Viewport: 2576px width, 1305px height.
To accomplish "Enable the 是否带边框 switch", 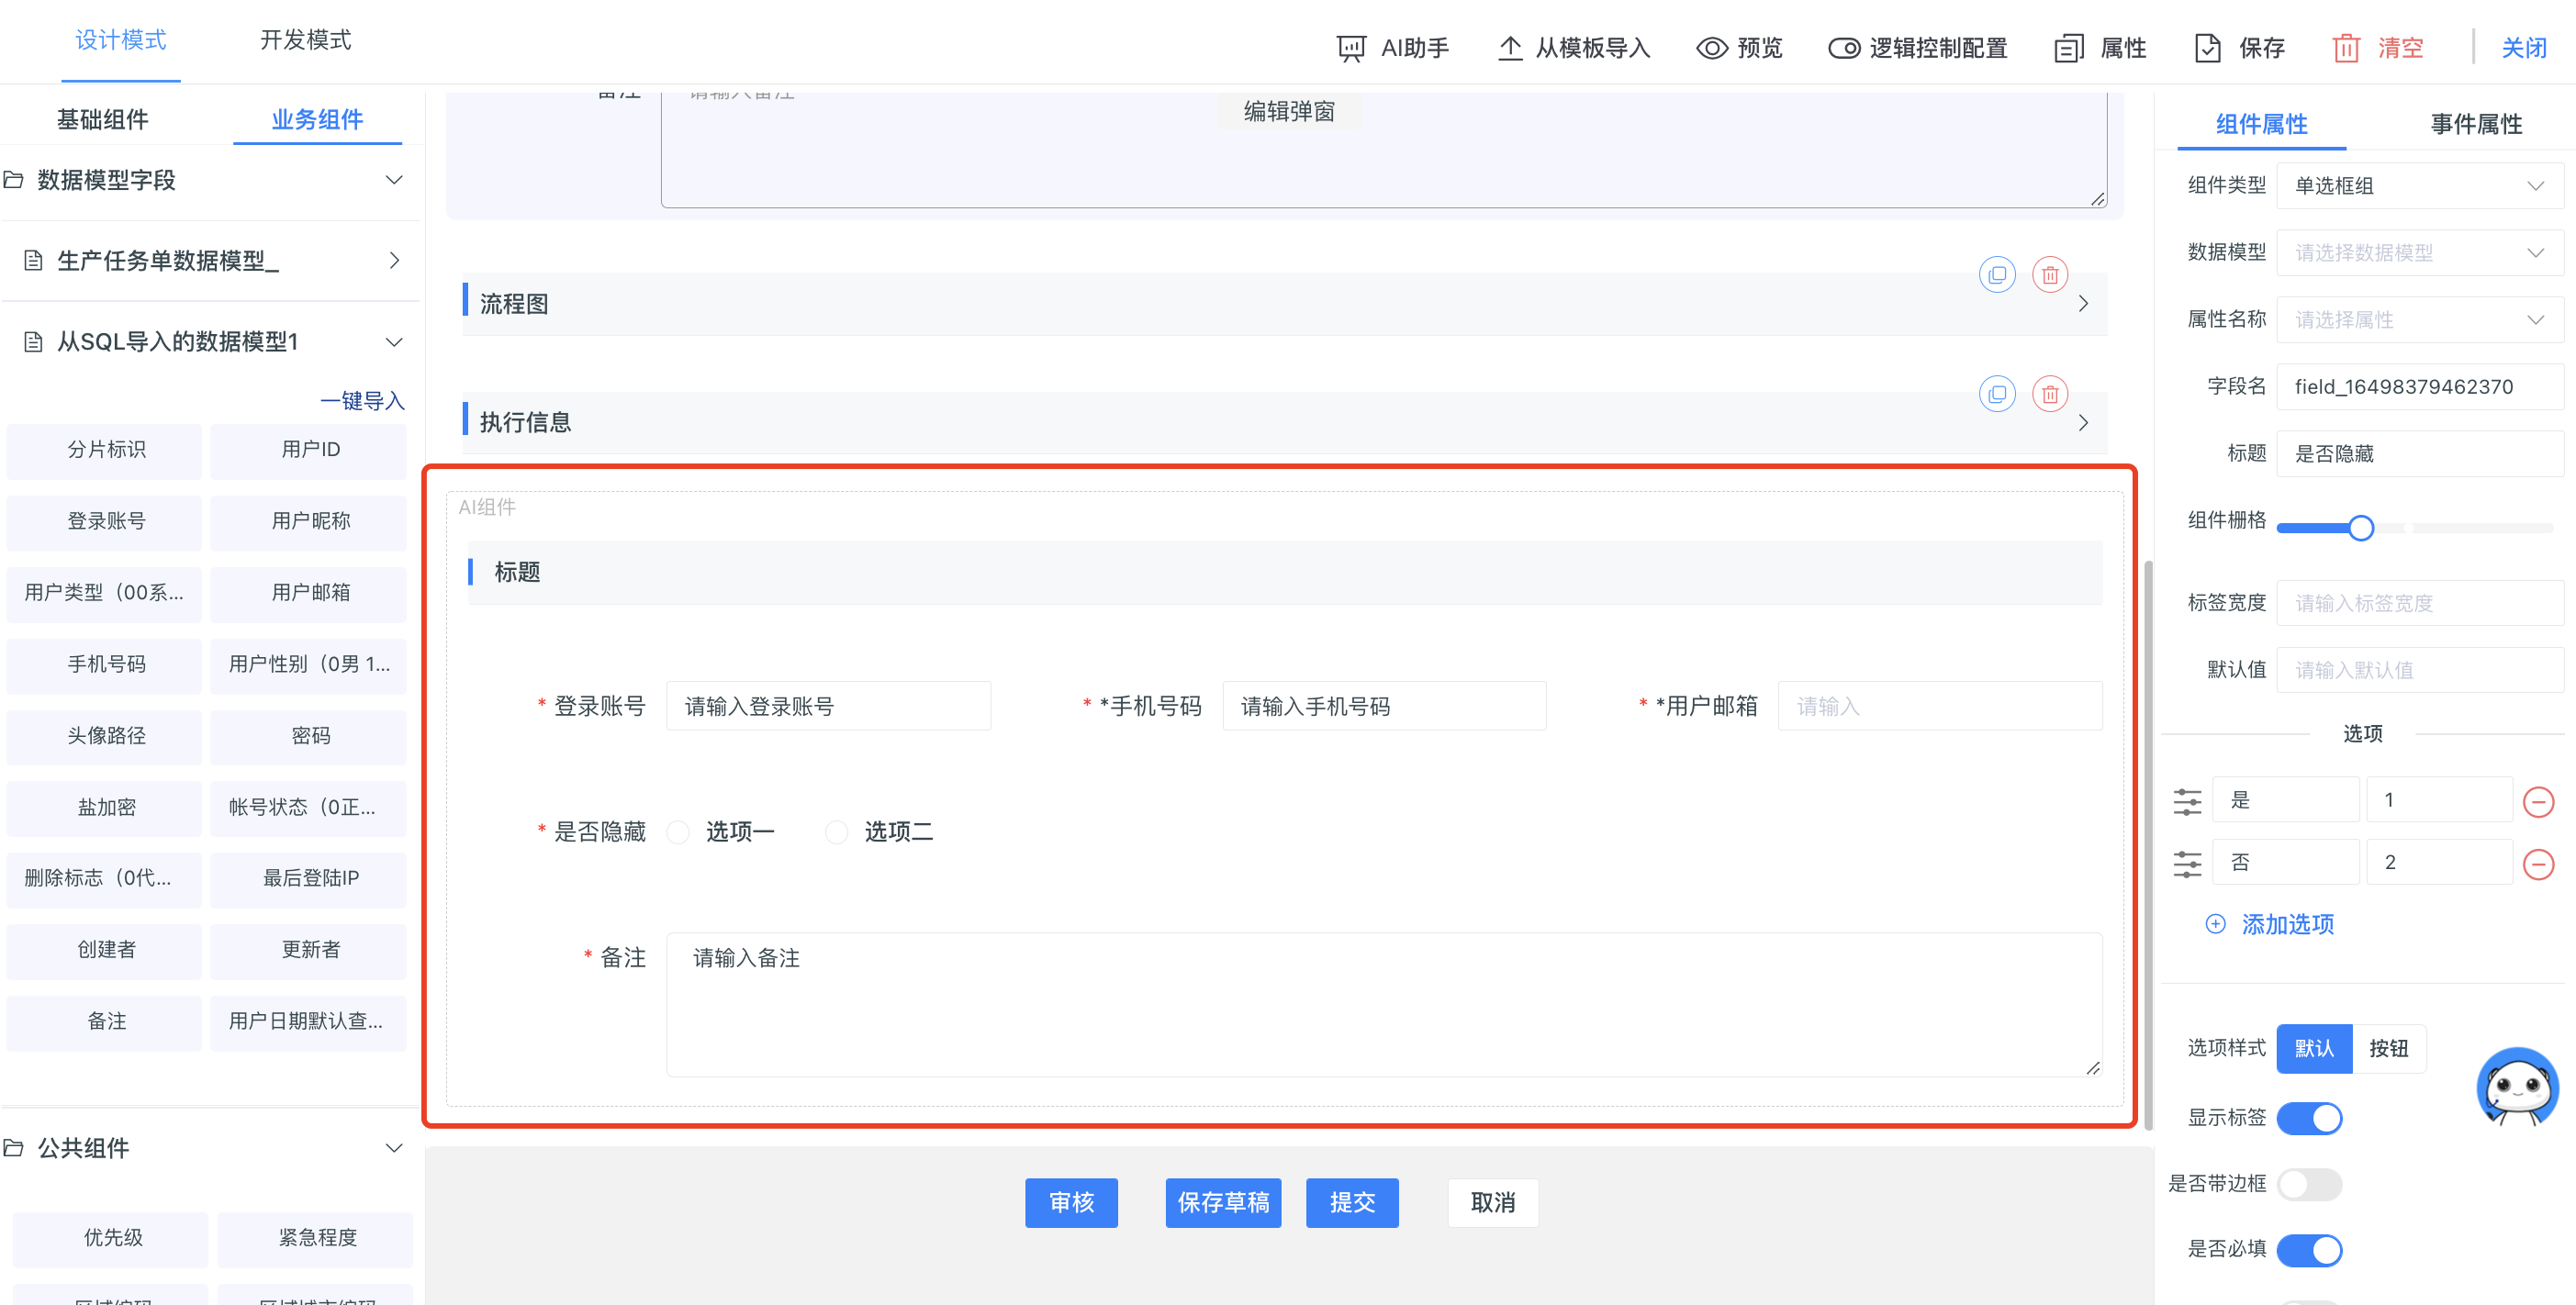I will 2308,1183.
